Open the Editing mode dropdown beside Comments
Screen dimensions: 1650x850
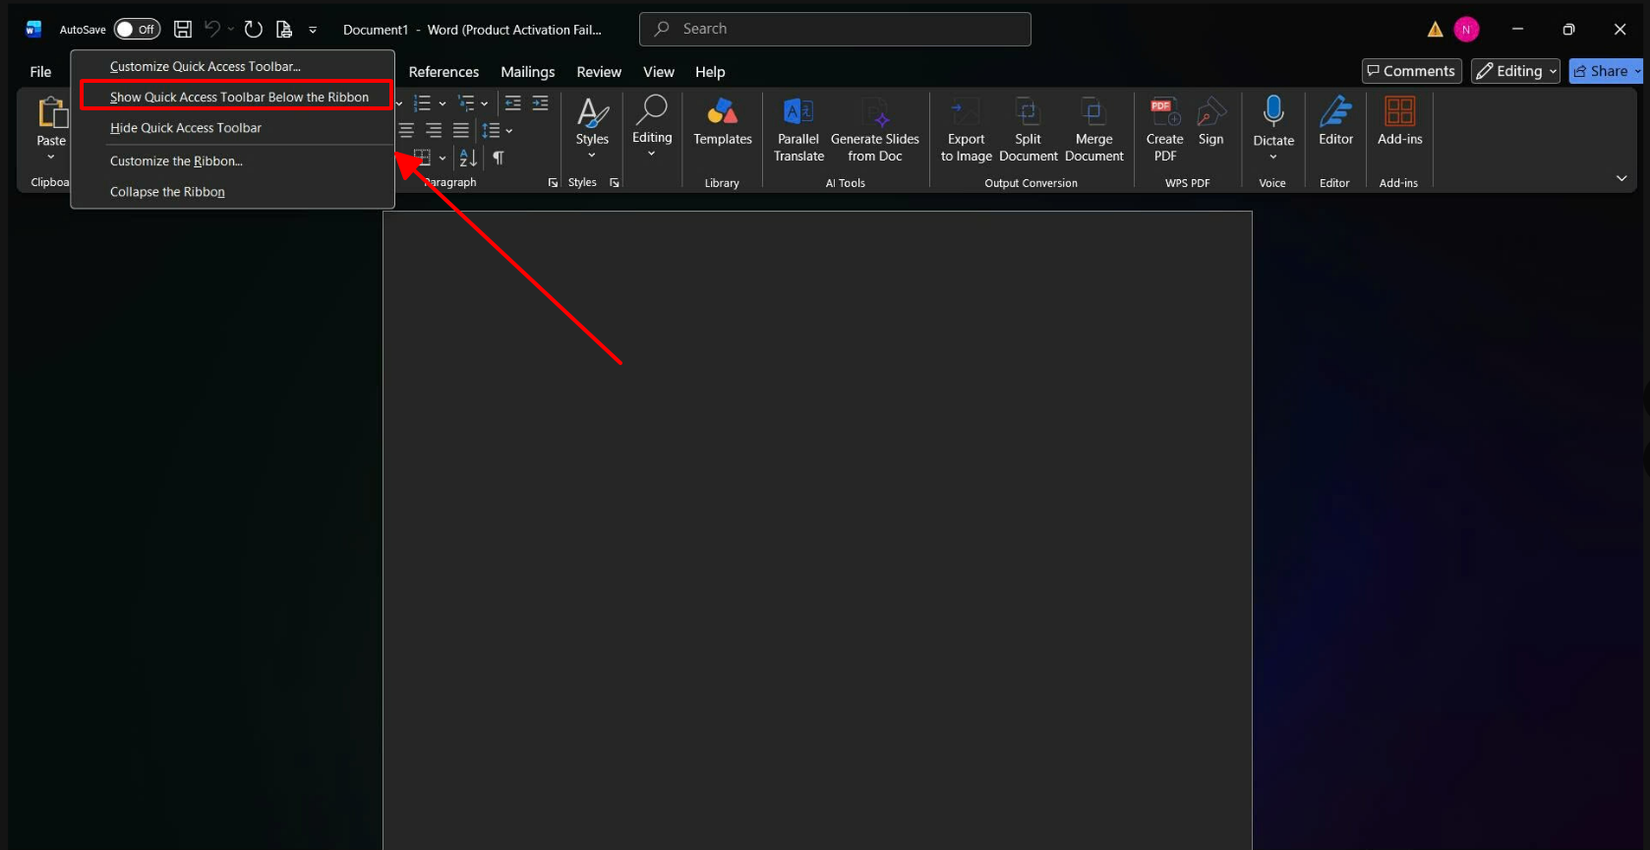(1516, 71)
